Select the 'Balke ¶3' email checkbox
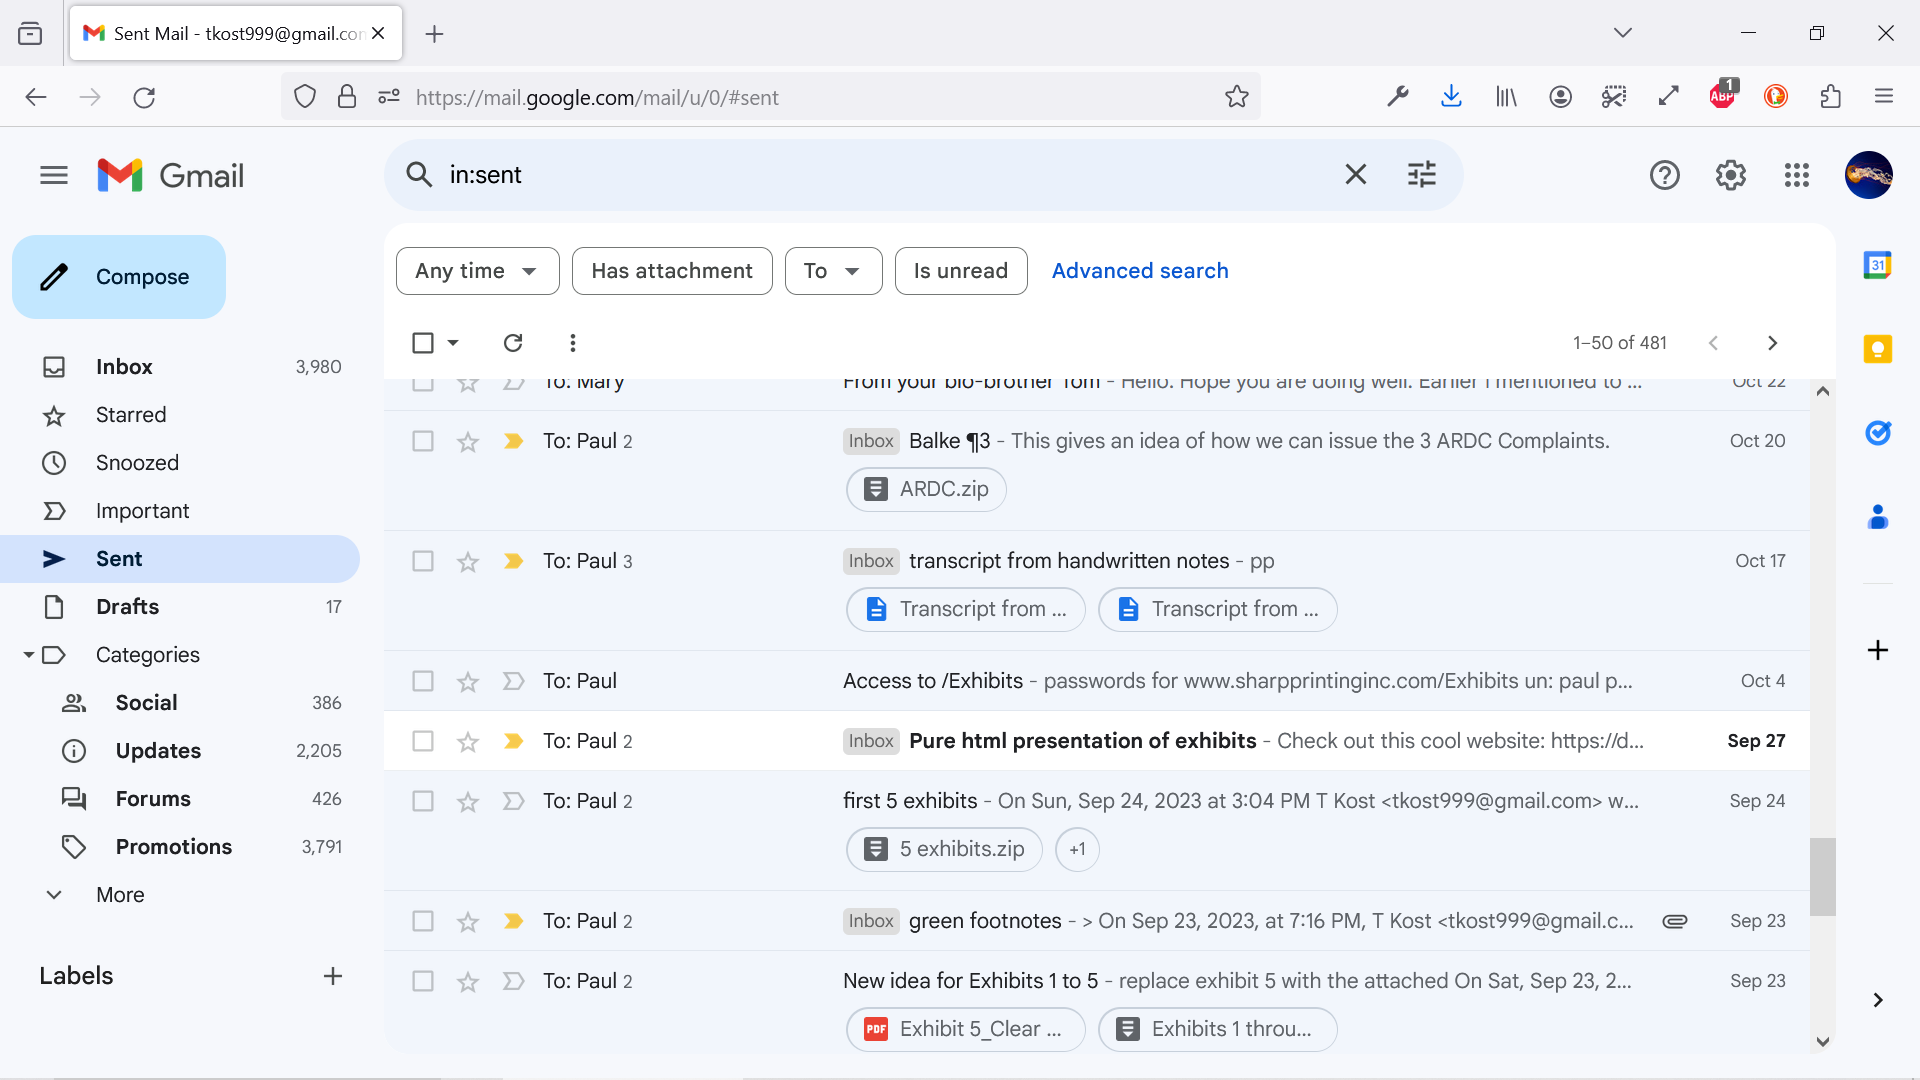Screen dimensions: 1920x1080 pos(423,441)
